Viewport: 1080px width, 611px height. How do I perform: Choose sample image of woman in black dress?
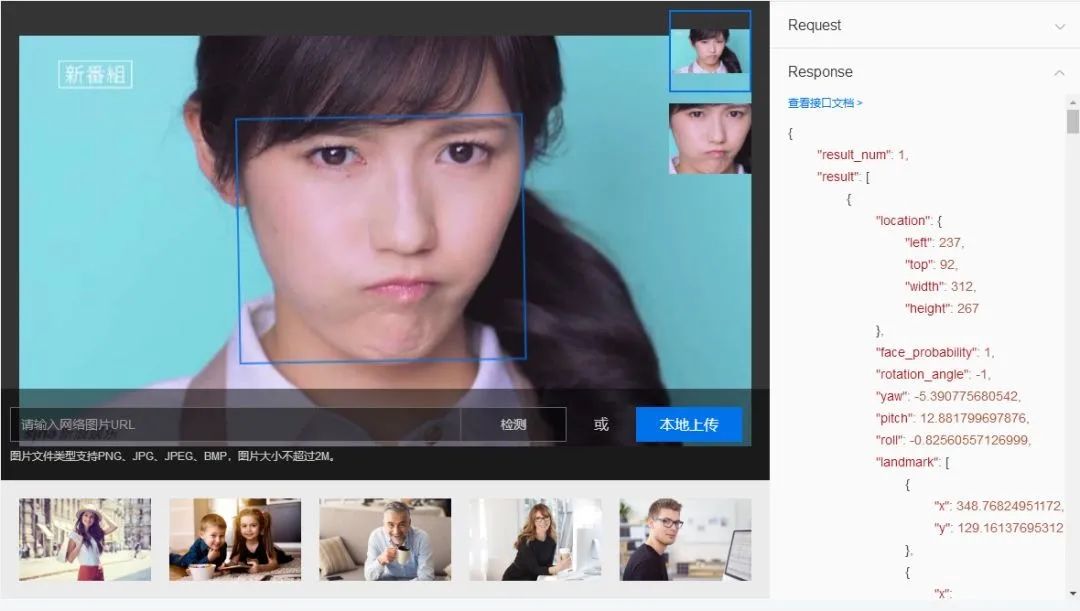tap(535, 539)
